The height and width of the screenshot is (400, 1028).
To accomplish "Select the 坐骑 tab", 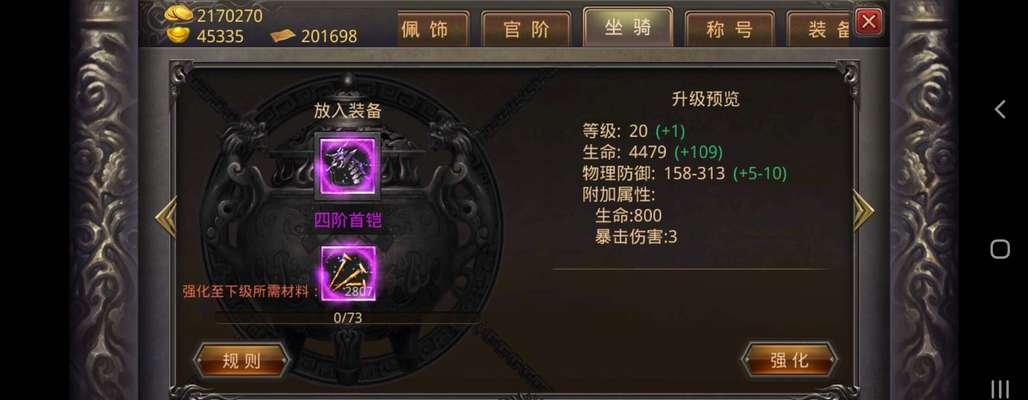I will click(628, 27).
